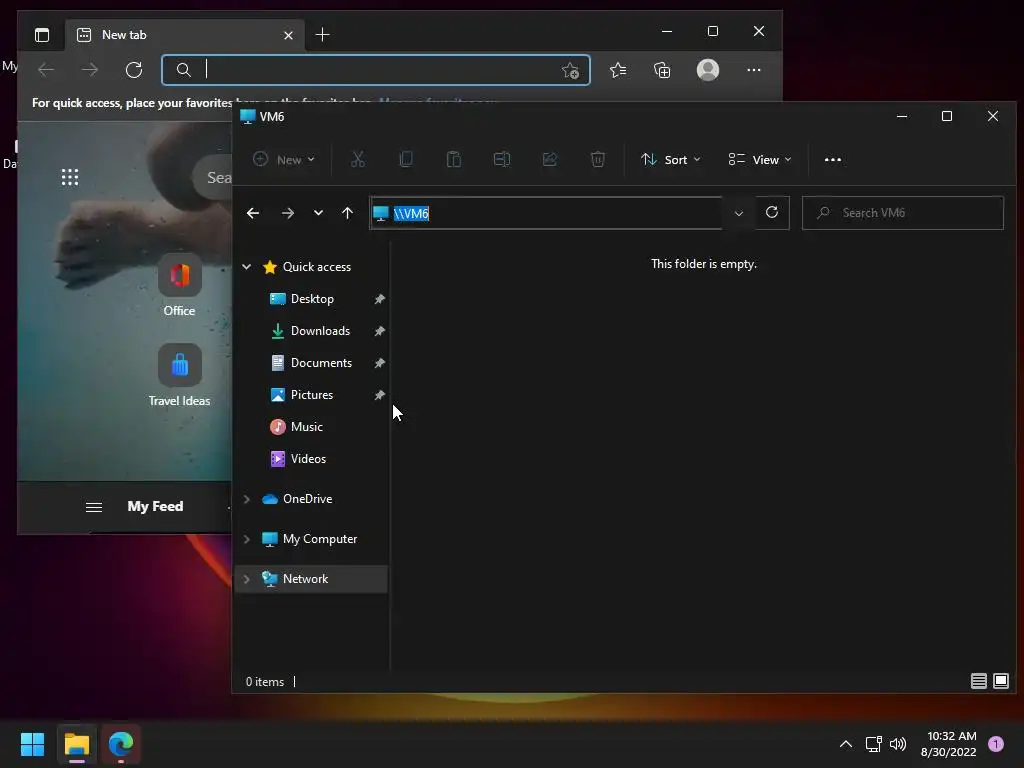Viewport: 1024px width, 768px height.
Task: Add this page to favorites in Edge address bar
Action: 570,71
